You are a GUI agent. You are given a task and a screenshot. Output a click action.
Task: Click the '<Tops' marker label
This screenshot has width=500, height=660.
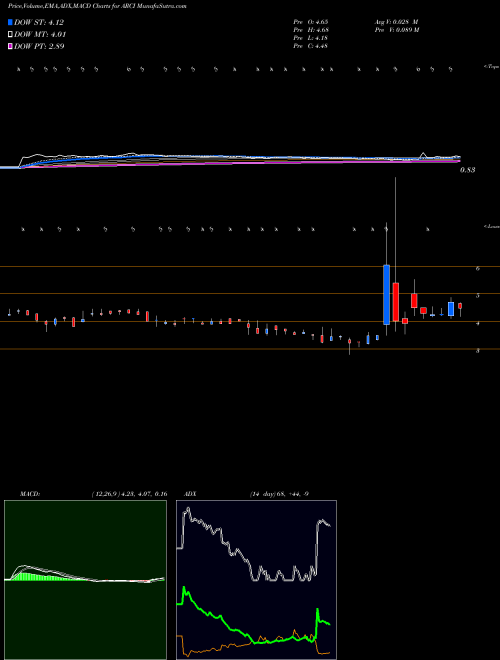(492, 67)
